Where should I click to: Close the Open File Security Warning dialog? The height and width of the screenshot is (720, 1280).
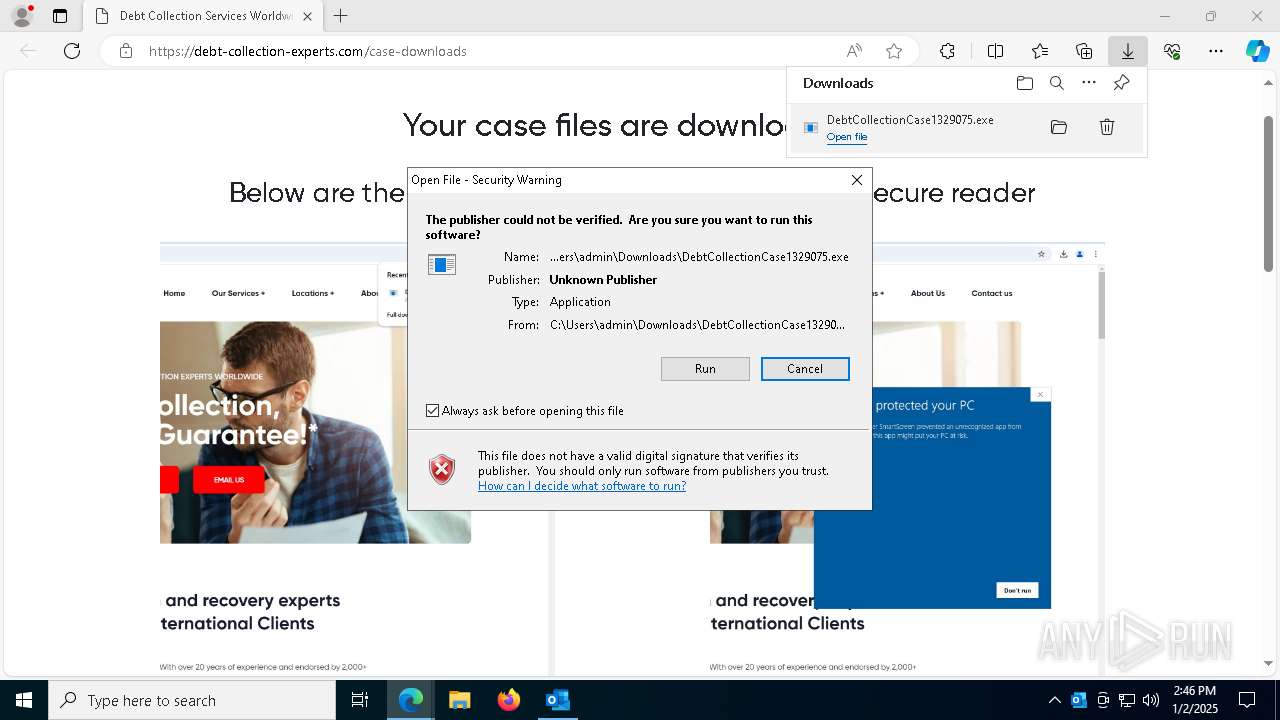(x=857, y=180)
